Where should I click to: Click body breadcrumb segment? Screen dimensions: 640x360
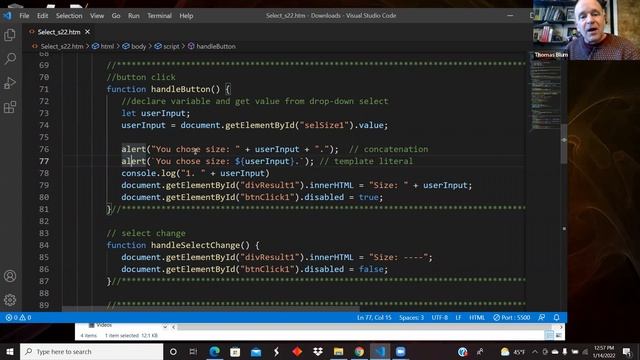[x=138, y=46]
